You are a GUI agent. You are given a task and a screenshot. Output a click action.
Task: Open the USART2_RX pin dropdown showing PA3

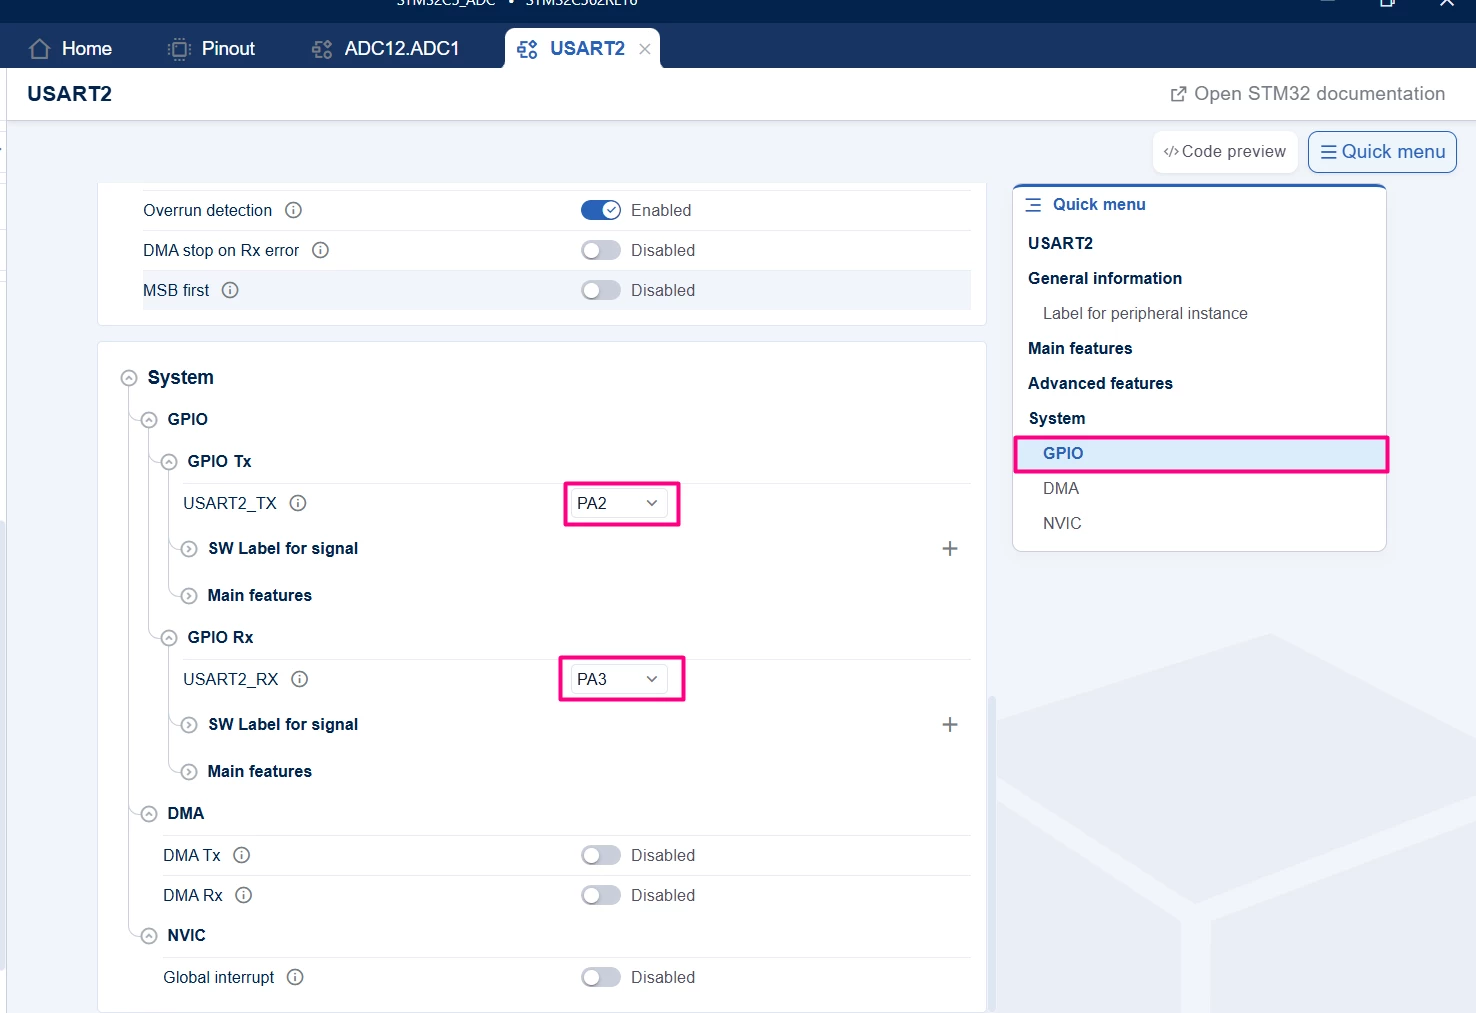coord(619,679)
